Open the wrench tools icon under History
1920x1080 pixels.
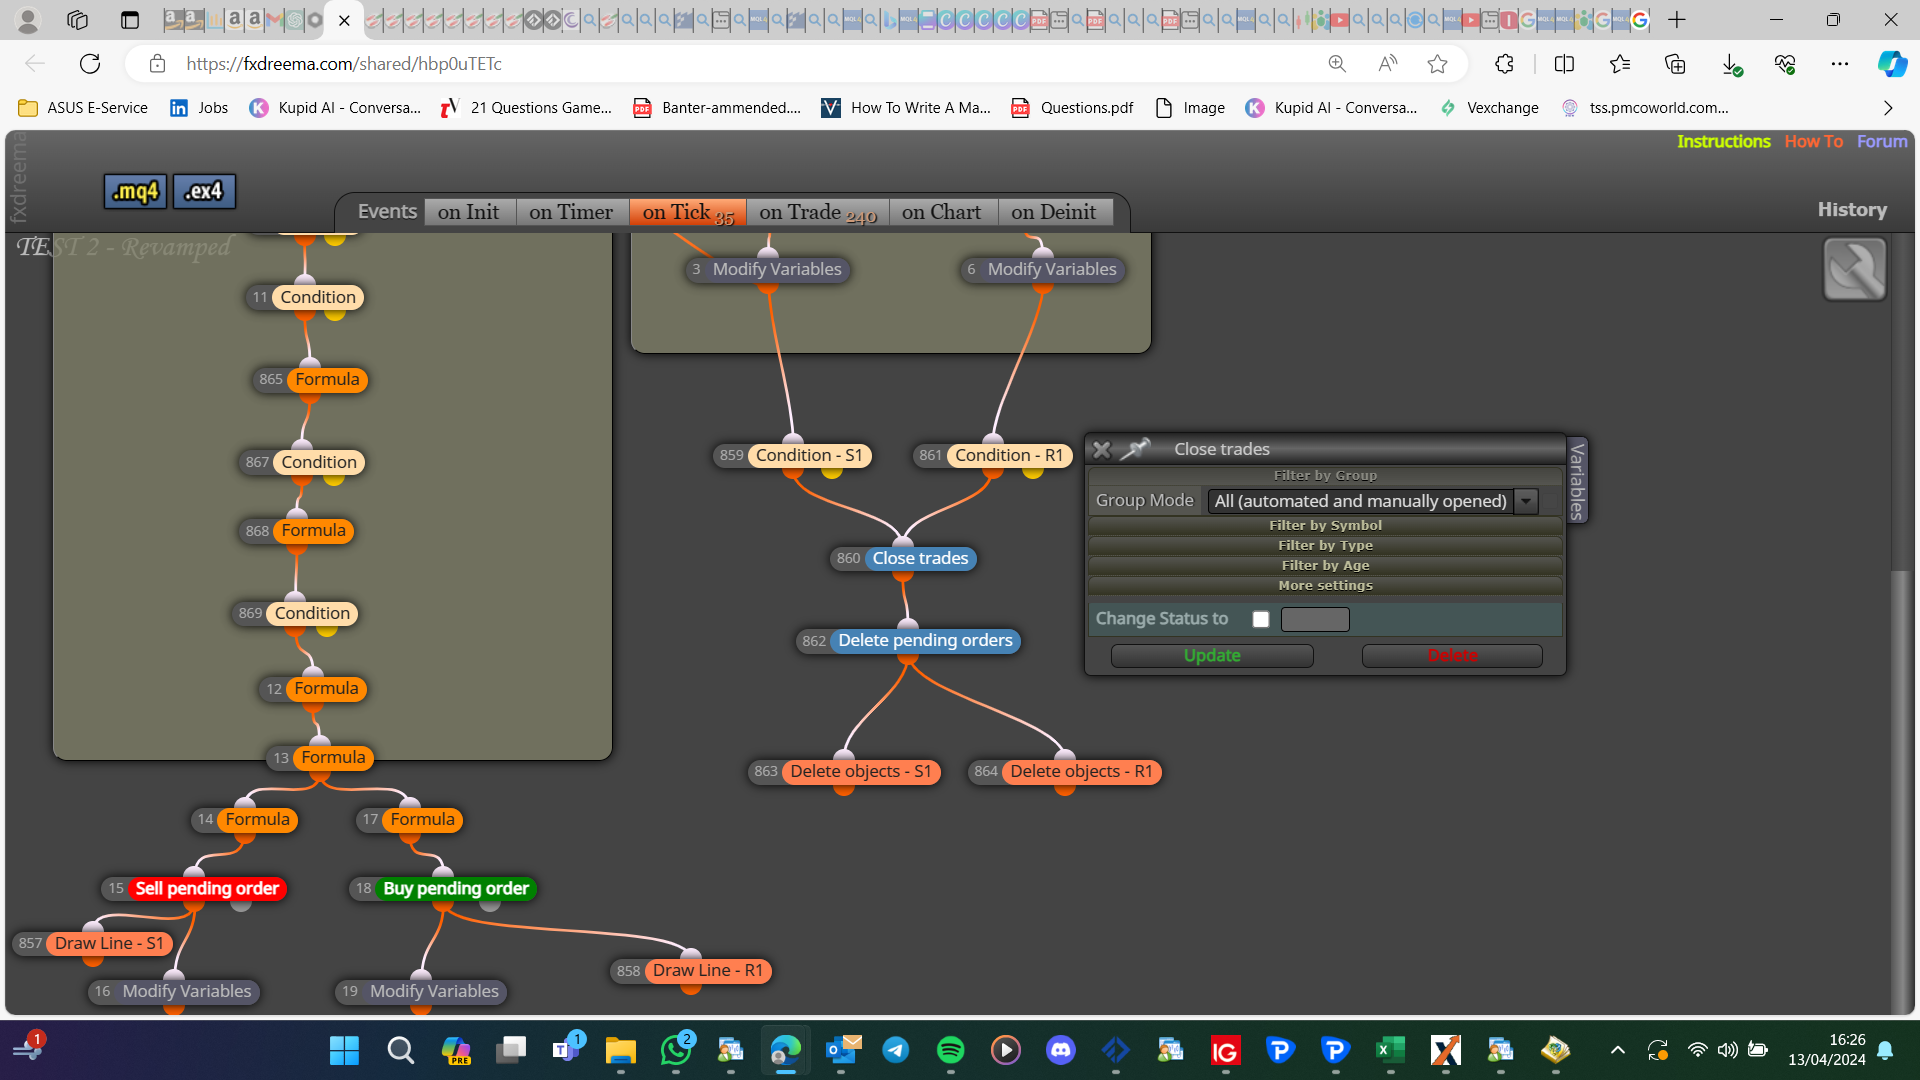[1854, 269]
